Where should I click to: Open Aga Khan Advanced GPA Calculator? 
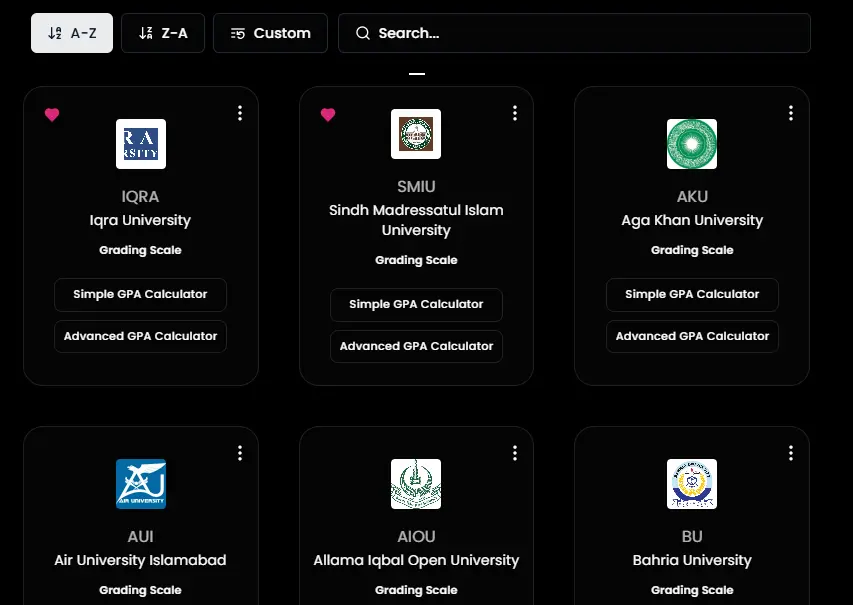coord(692,336)
